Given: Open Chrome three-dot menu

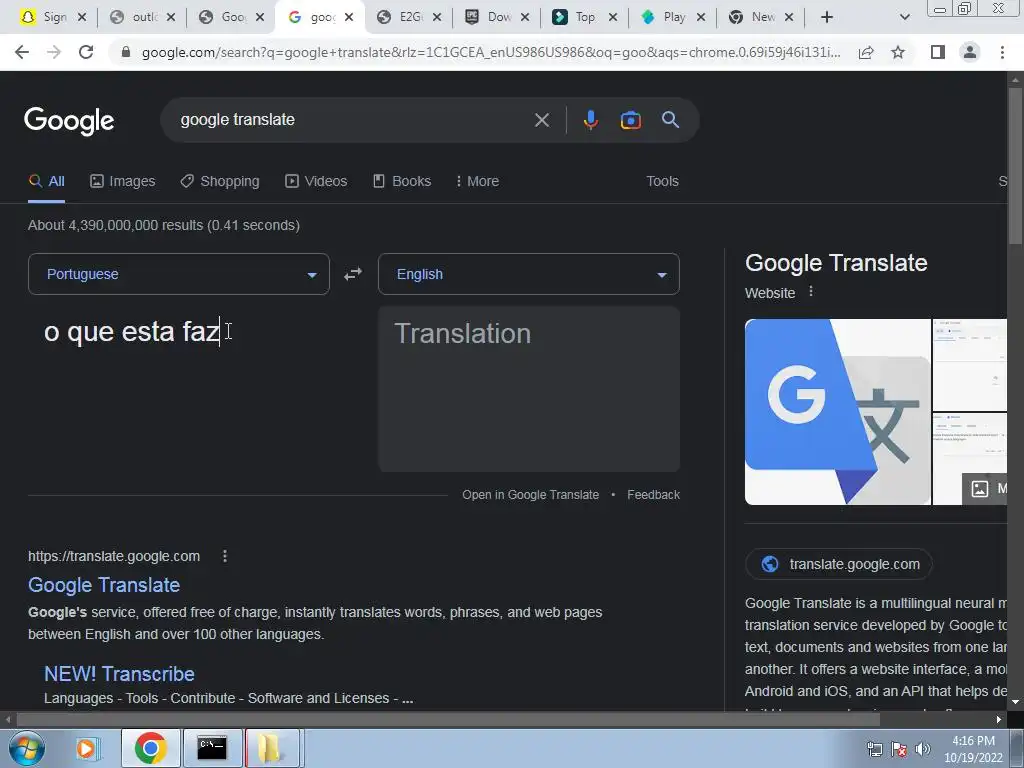Looking at the screenshot, I should point(1002,52).
